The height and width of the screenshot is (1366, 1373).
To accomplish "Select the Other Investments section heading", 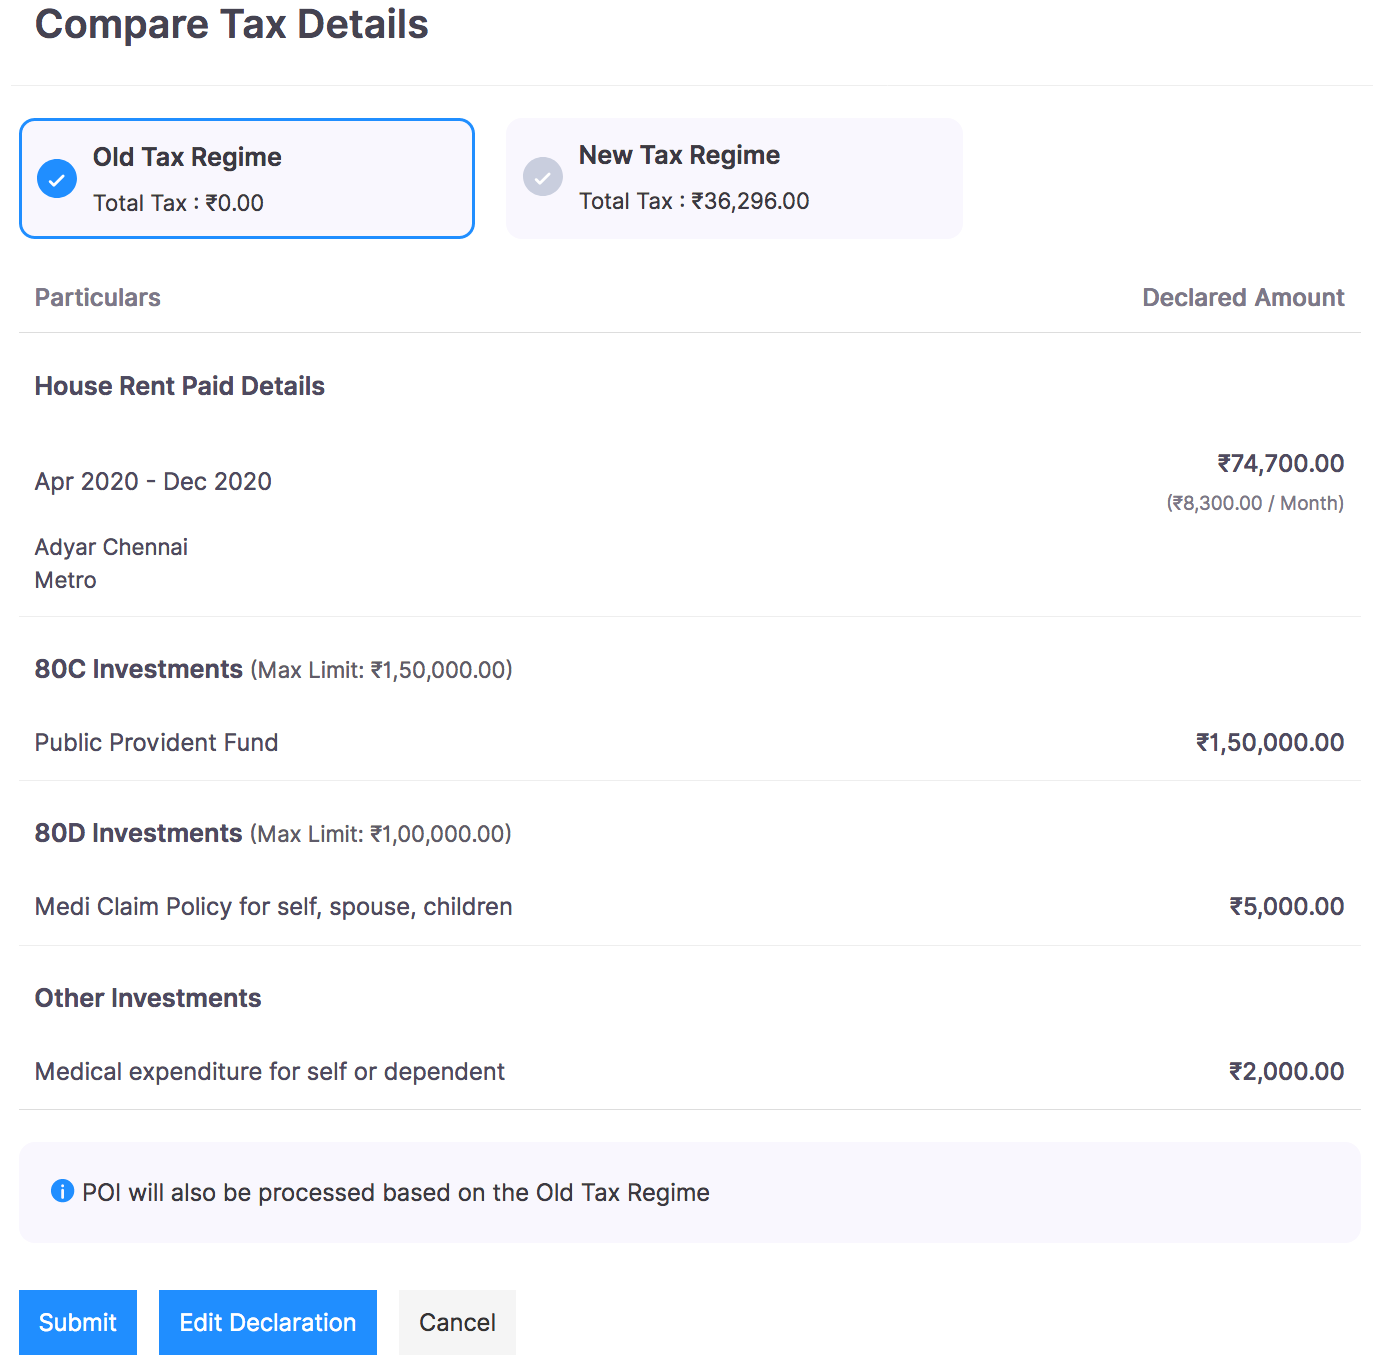I will click(x=148, y=998).
